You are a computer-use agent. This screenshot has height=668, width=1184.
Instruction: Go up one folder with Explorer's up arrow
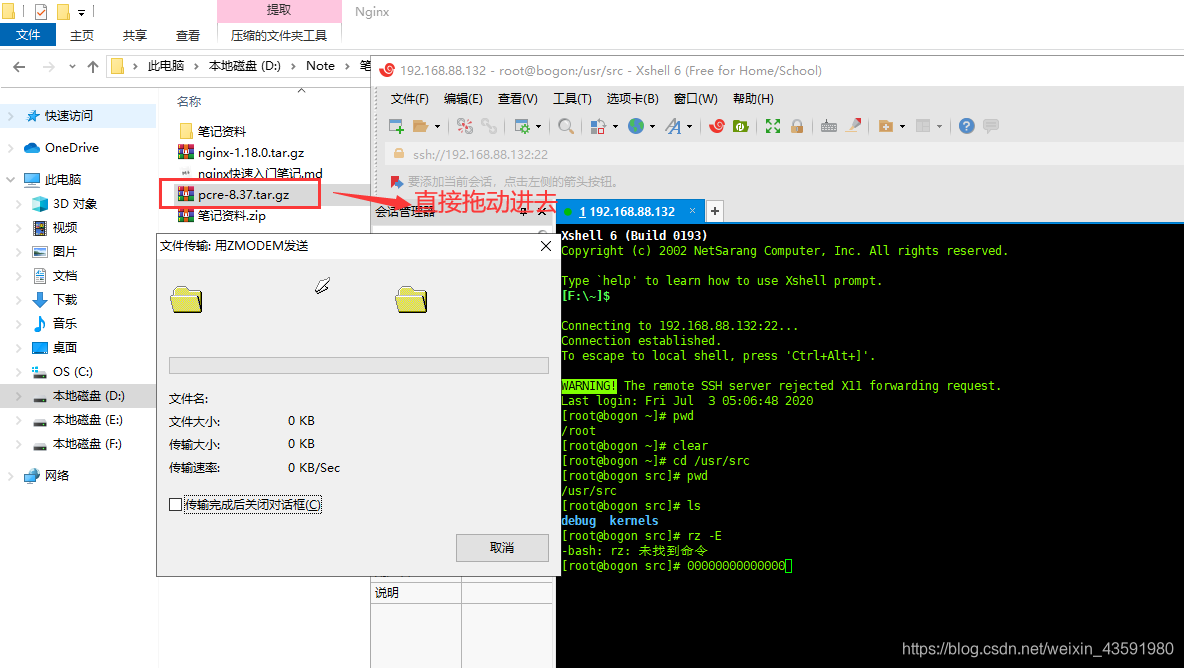pyautogui.click(x=93, y=66)
